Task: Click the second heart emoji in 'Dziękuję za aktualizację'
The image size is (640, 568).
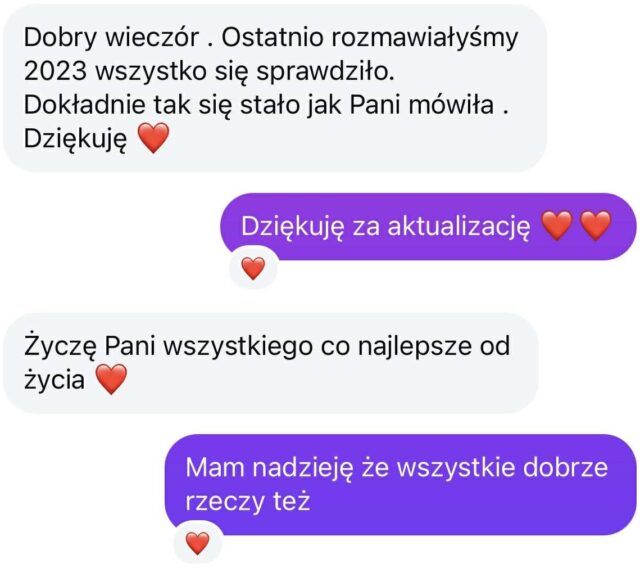Action: pos(596,225)
